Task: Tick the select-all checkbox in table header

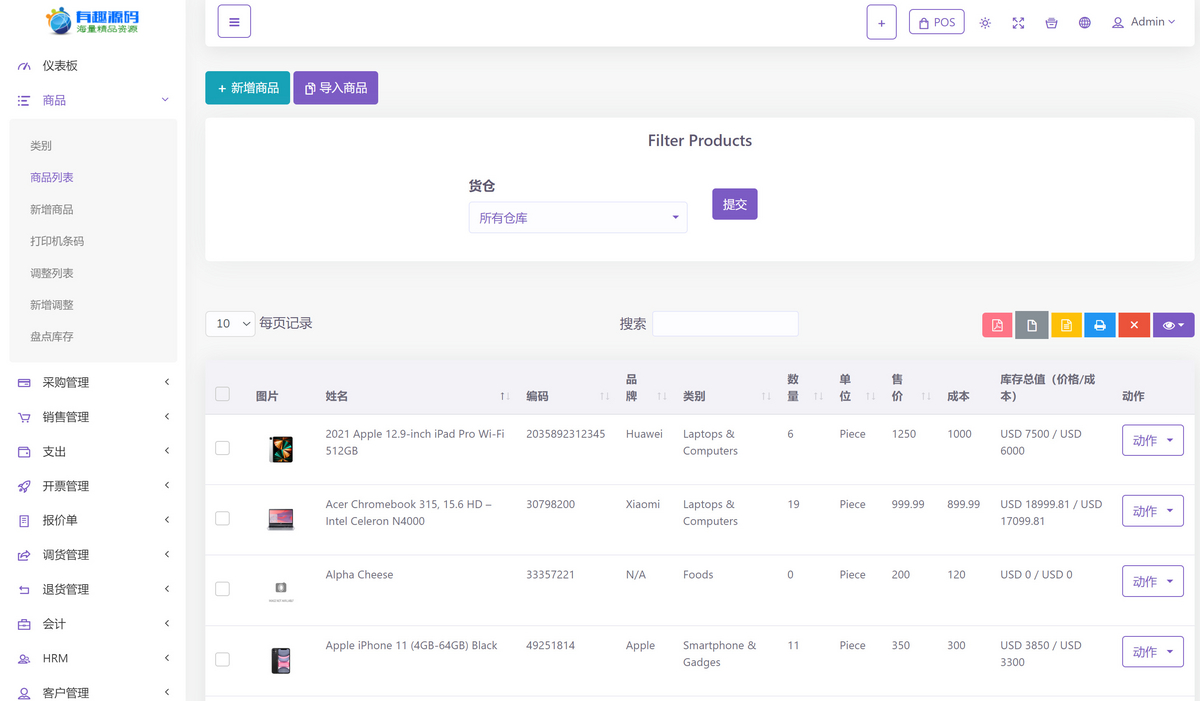Action: pos(222,394)
